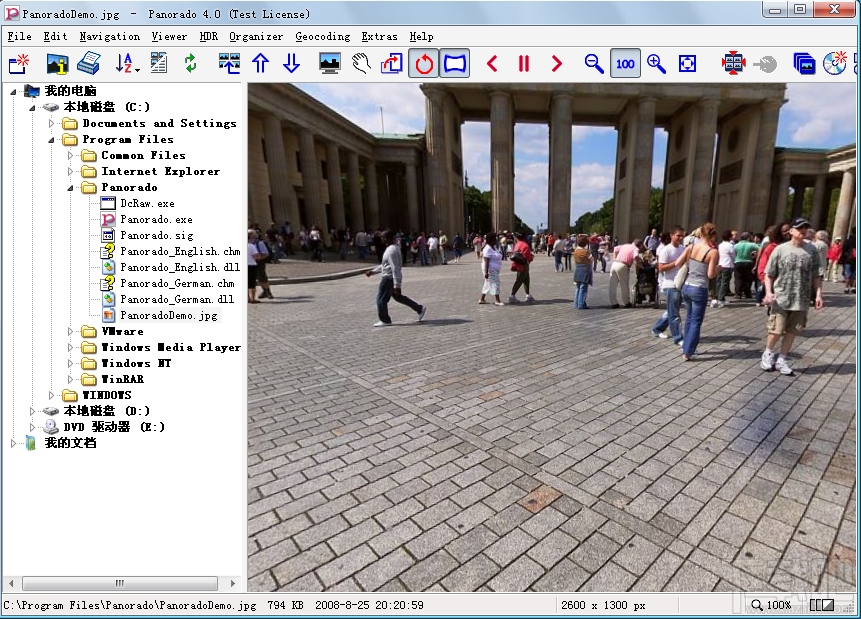Expand the WinRAR folder arrow
This screenshot has width=861, height=619.
[70, 379]
